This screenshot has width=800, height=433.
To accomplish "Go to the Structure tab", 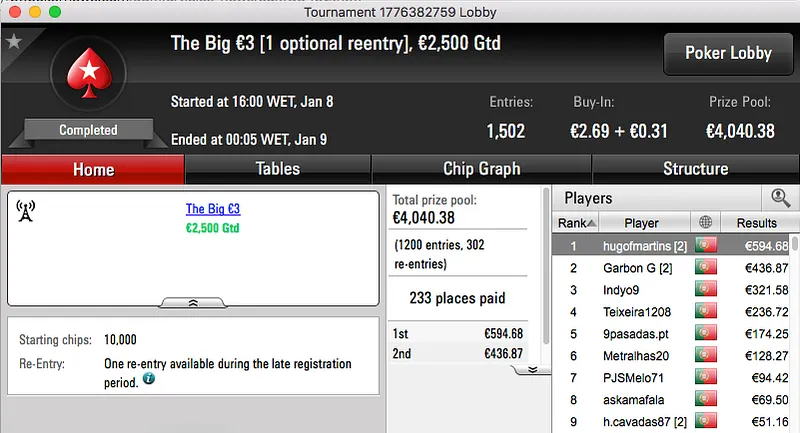I will pos(695,169).
